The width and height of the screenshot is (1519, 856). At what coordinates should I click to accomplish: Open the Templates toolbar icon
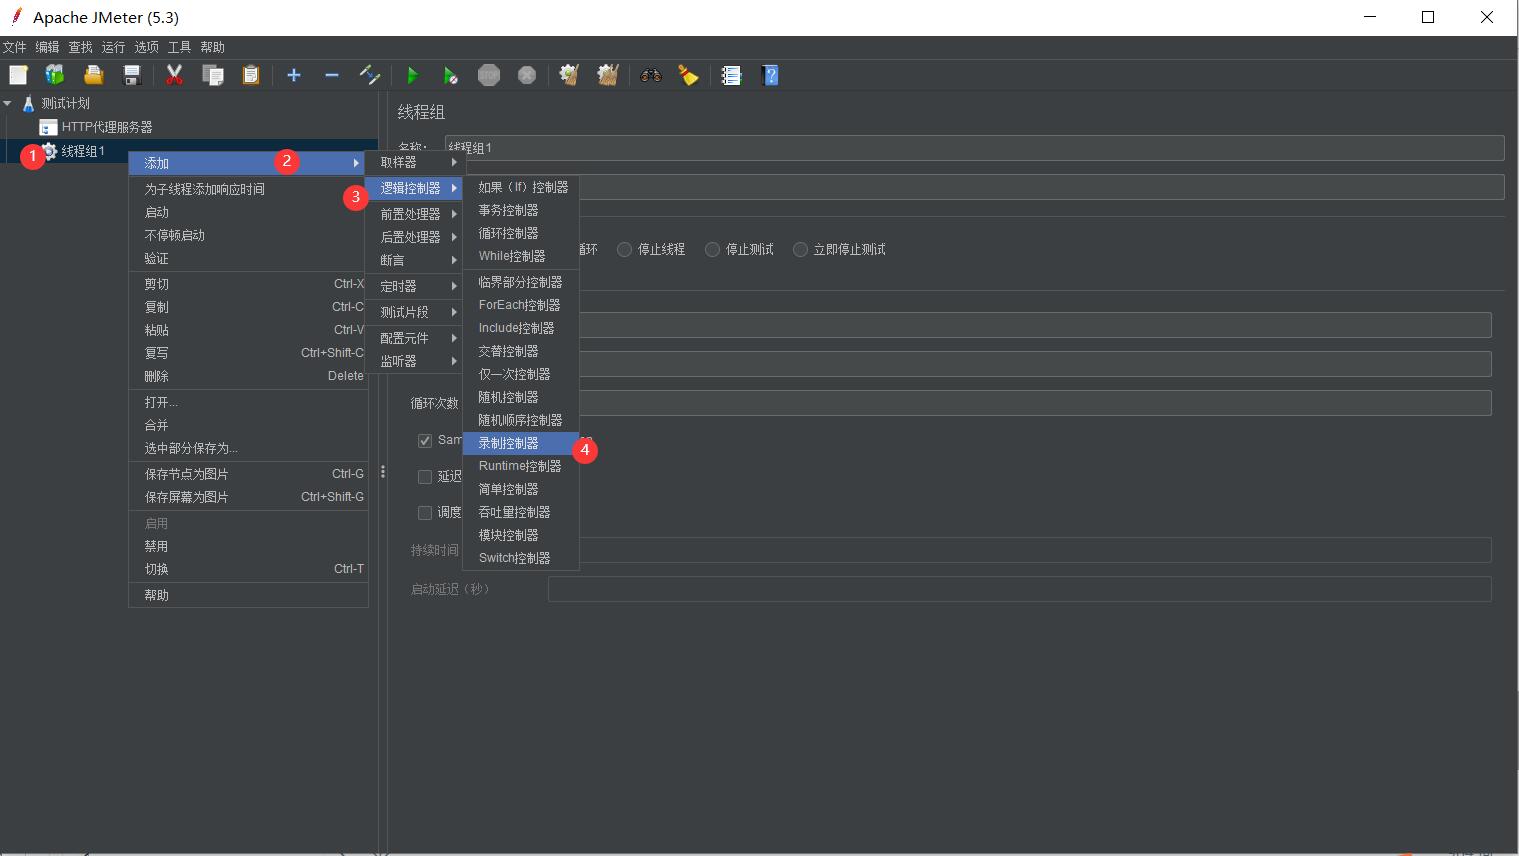55,75
